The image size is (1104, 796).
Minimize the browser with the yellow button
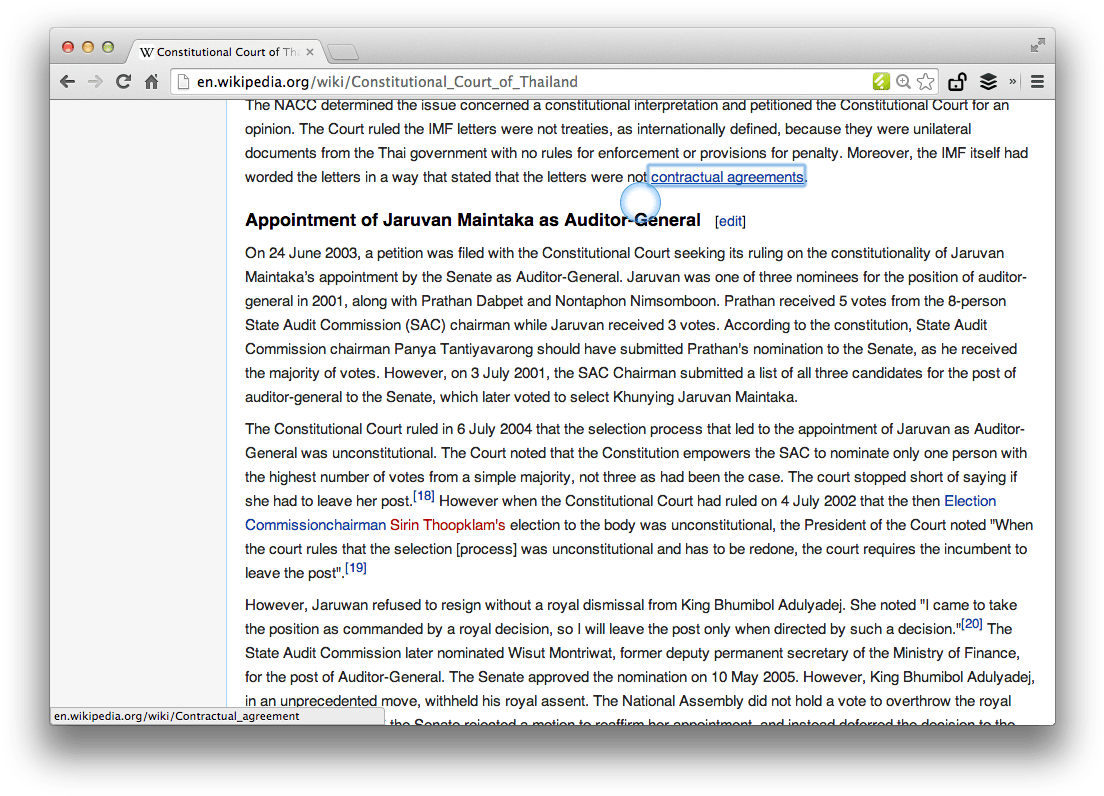point(88,47)
